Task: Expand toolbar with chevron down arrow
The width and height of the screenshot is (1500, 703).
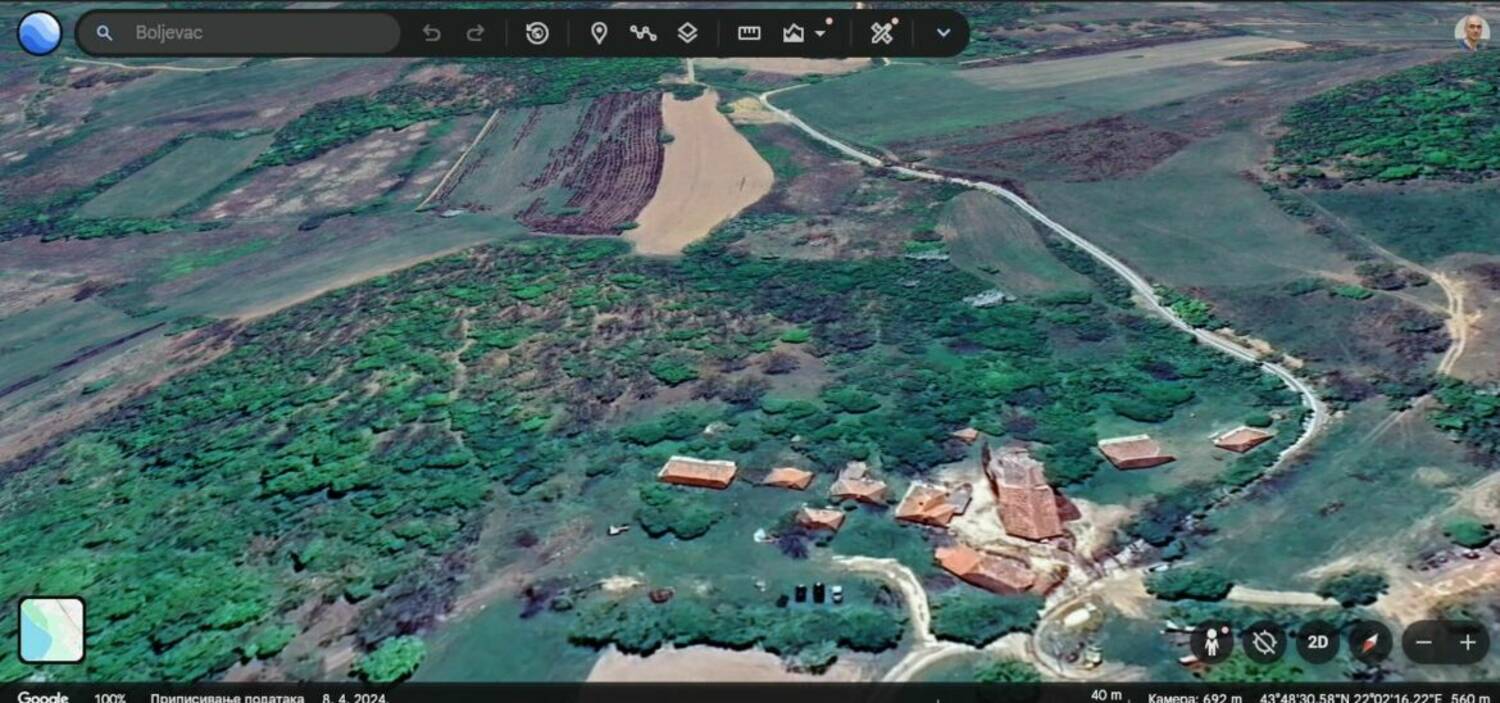Action: (x=943, y=33)
